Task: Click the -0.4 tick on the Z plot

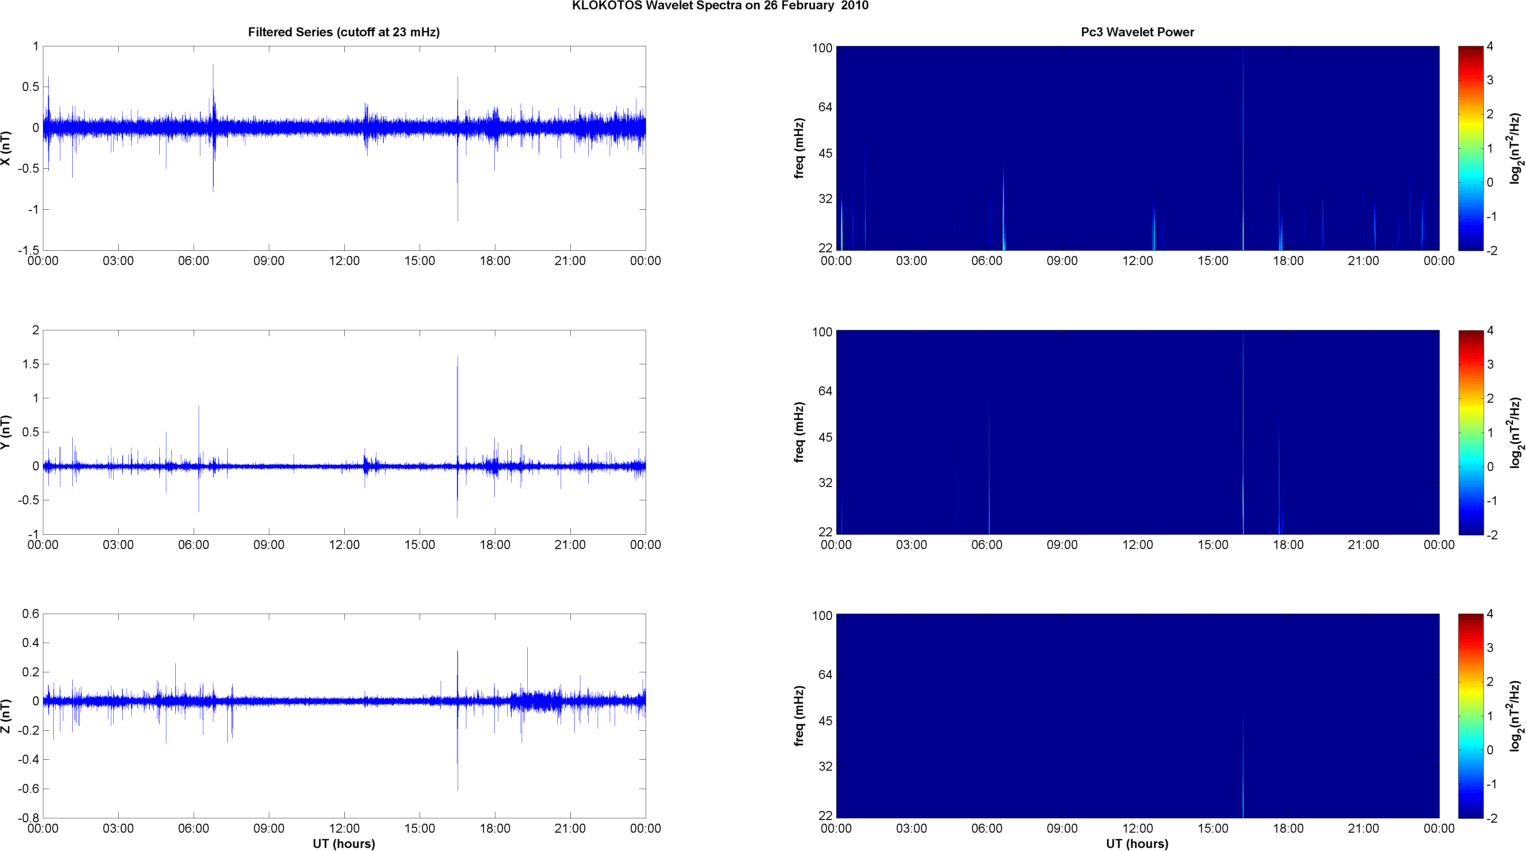Action: pos(28,760)
